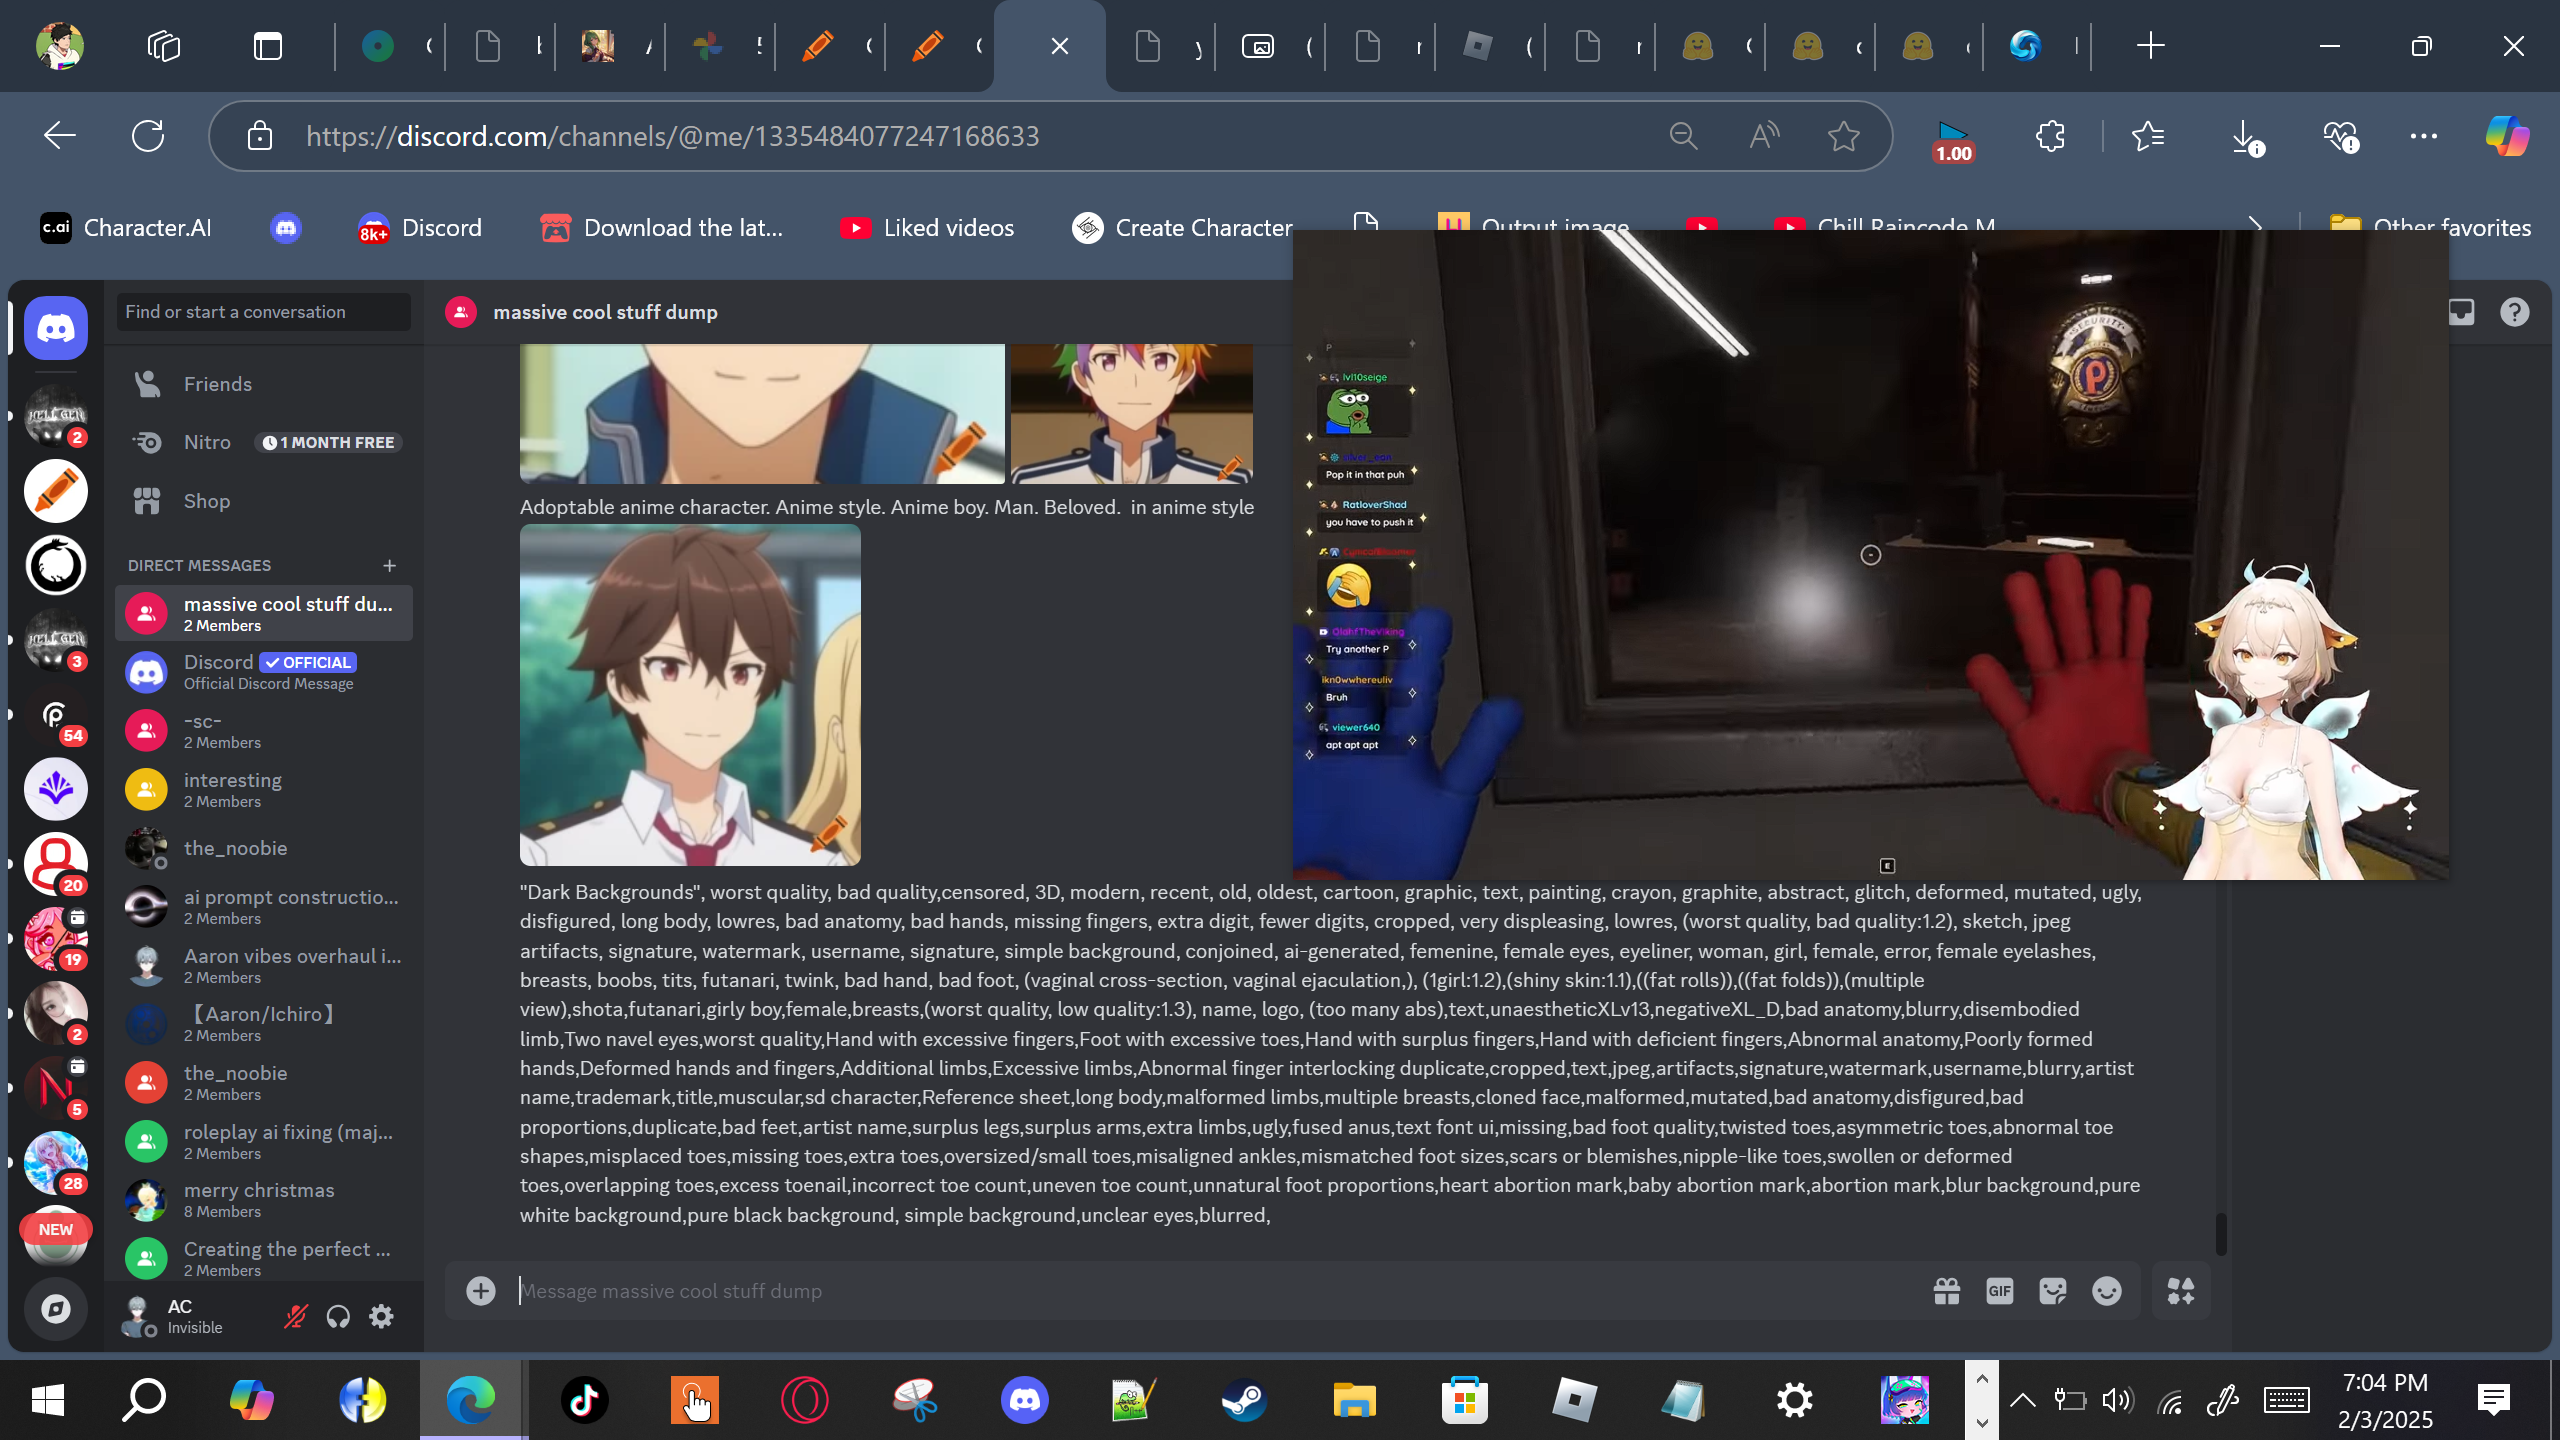The height and width of the screenshot is (1440, 2560).
Task: Open 'ai prompt constructio...' group chat
Action: 264,907
